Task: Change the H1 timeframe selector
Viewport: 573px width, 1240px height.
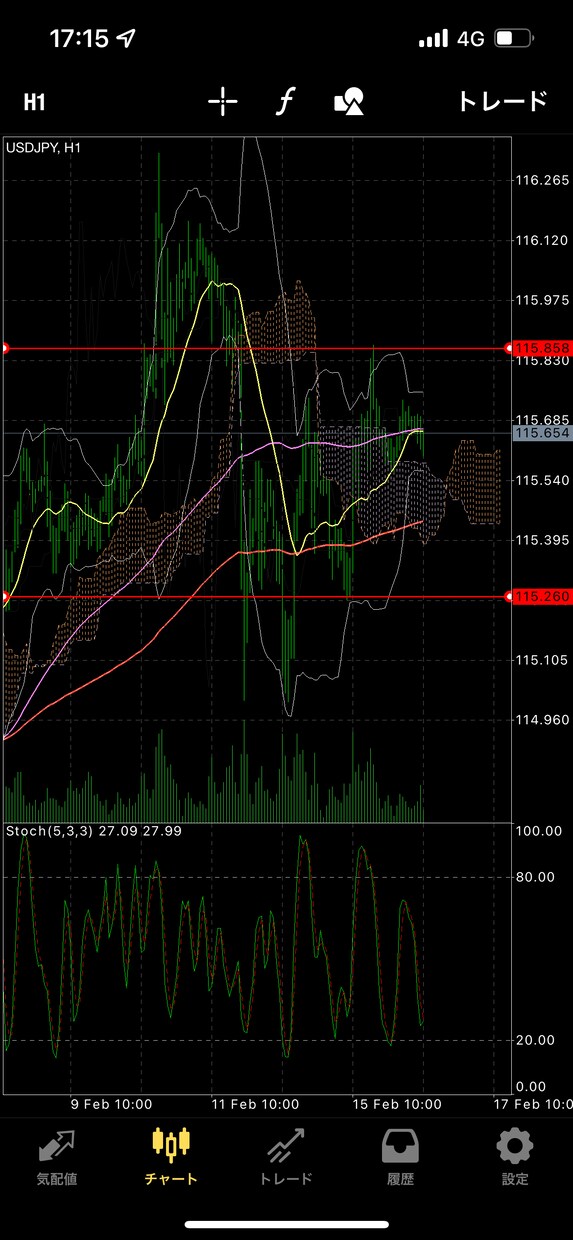Action: (35, 102)
